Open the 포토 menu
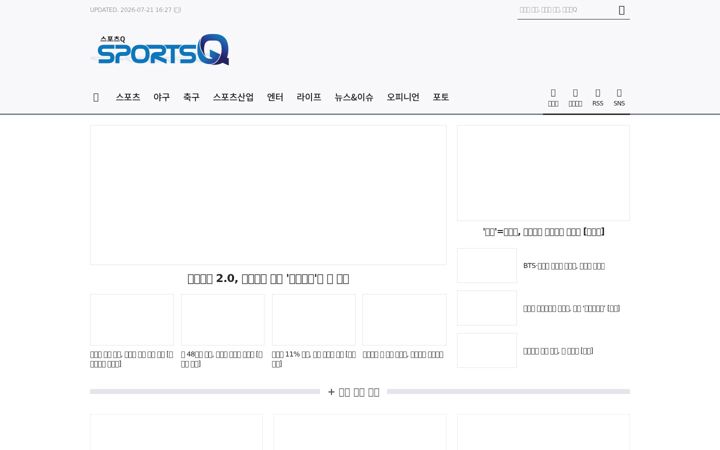The image size is (720, 450). click(x=440, y=97)
